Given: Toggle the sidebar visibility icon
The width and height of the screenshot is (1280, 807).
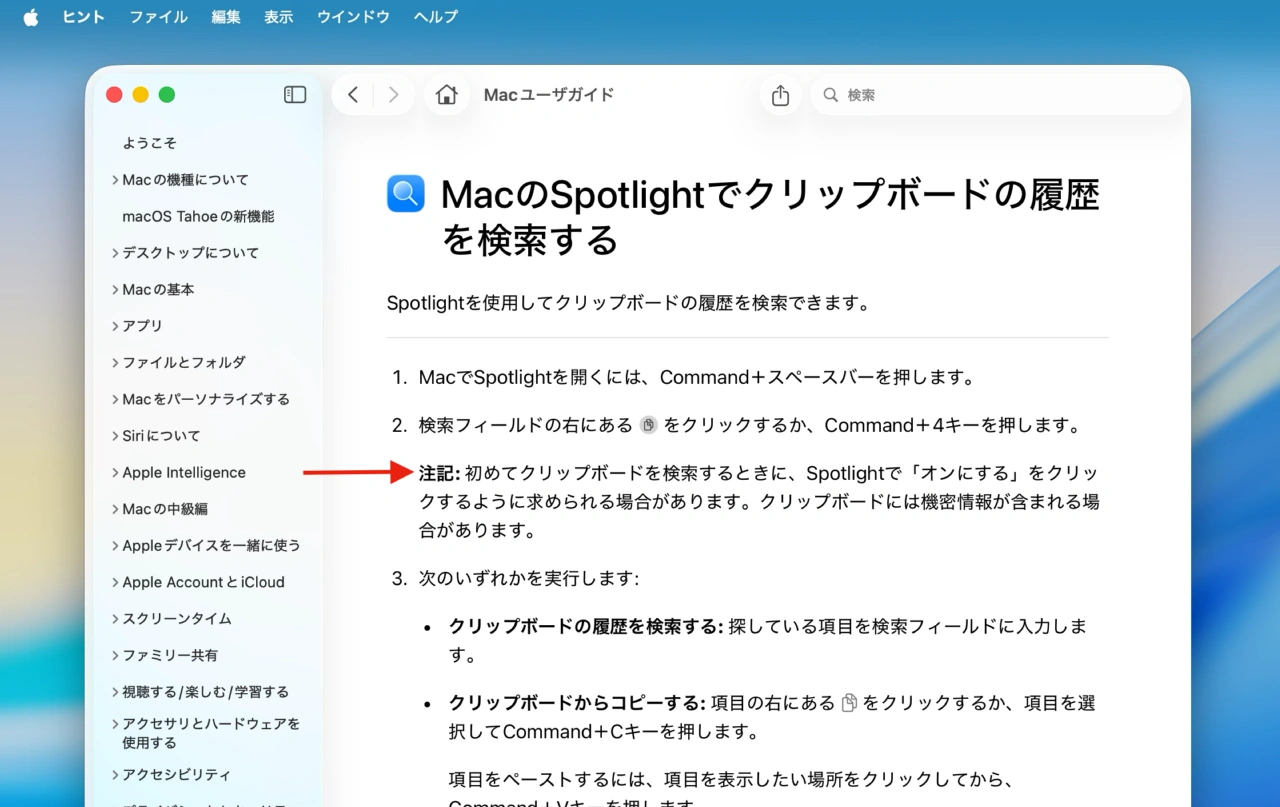Looking at the screenshot, I should [294, 93].
